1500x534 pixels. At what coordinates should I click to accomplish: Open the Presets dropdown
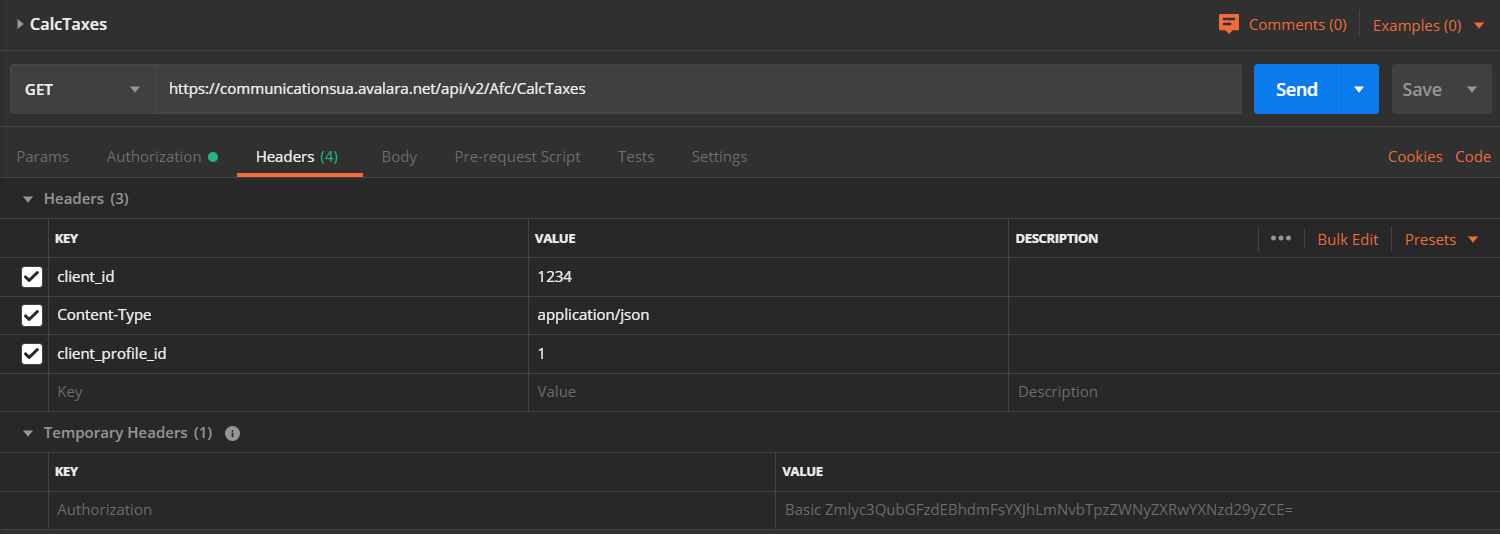click(x=1440, y=239)
